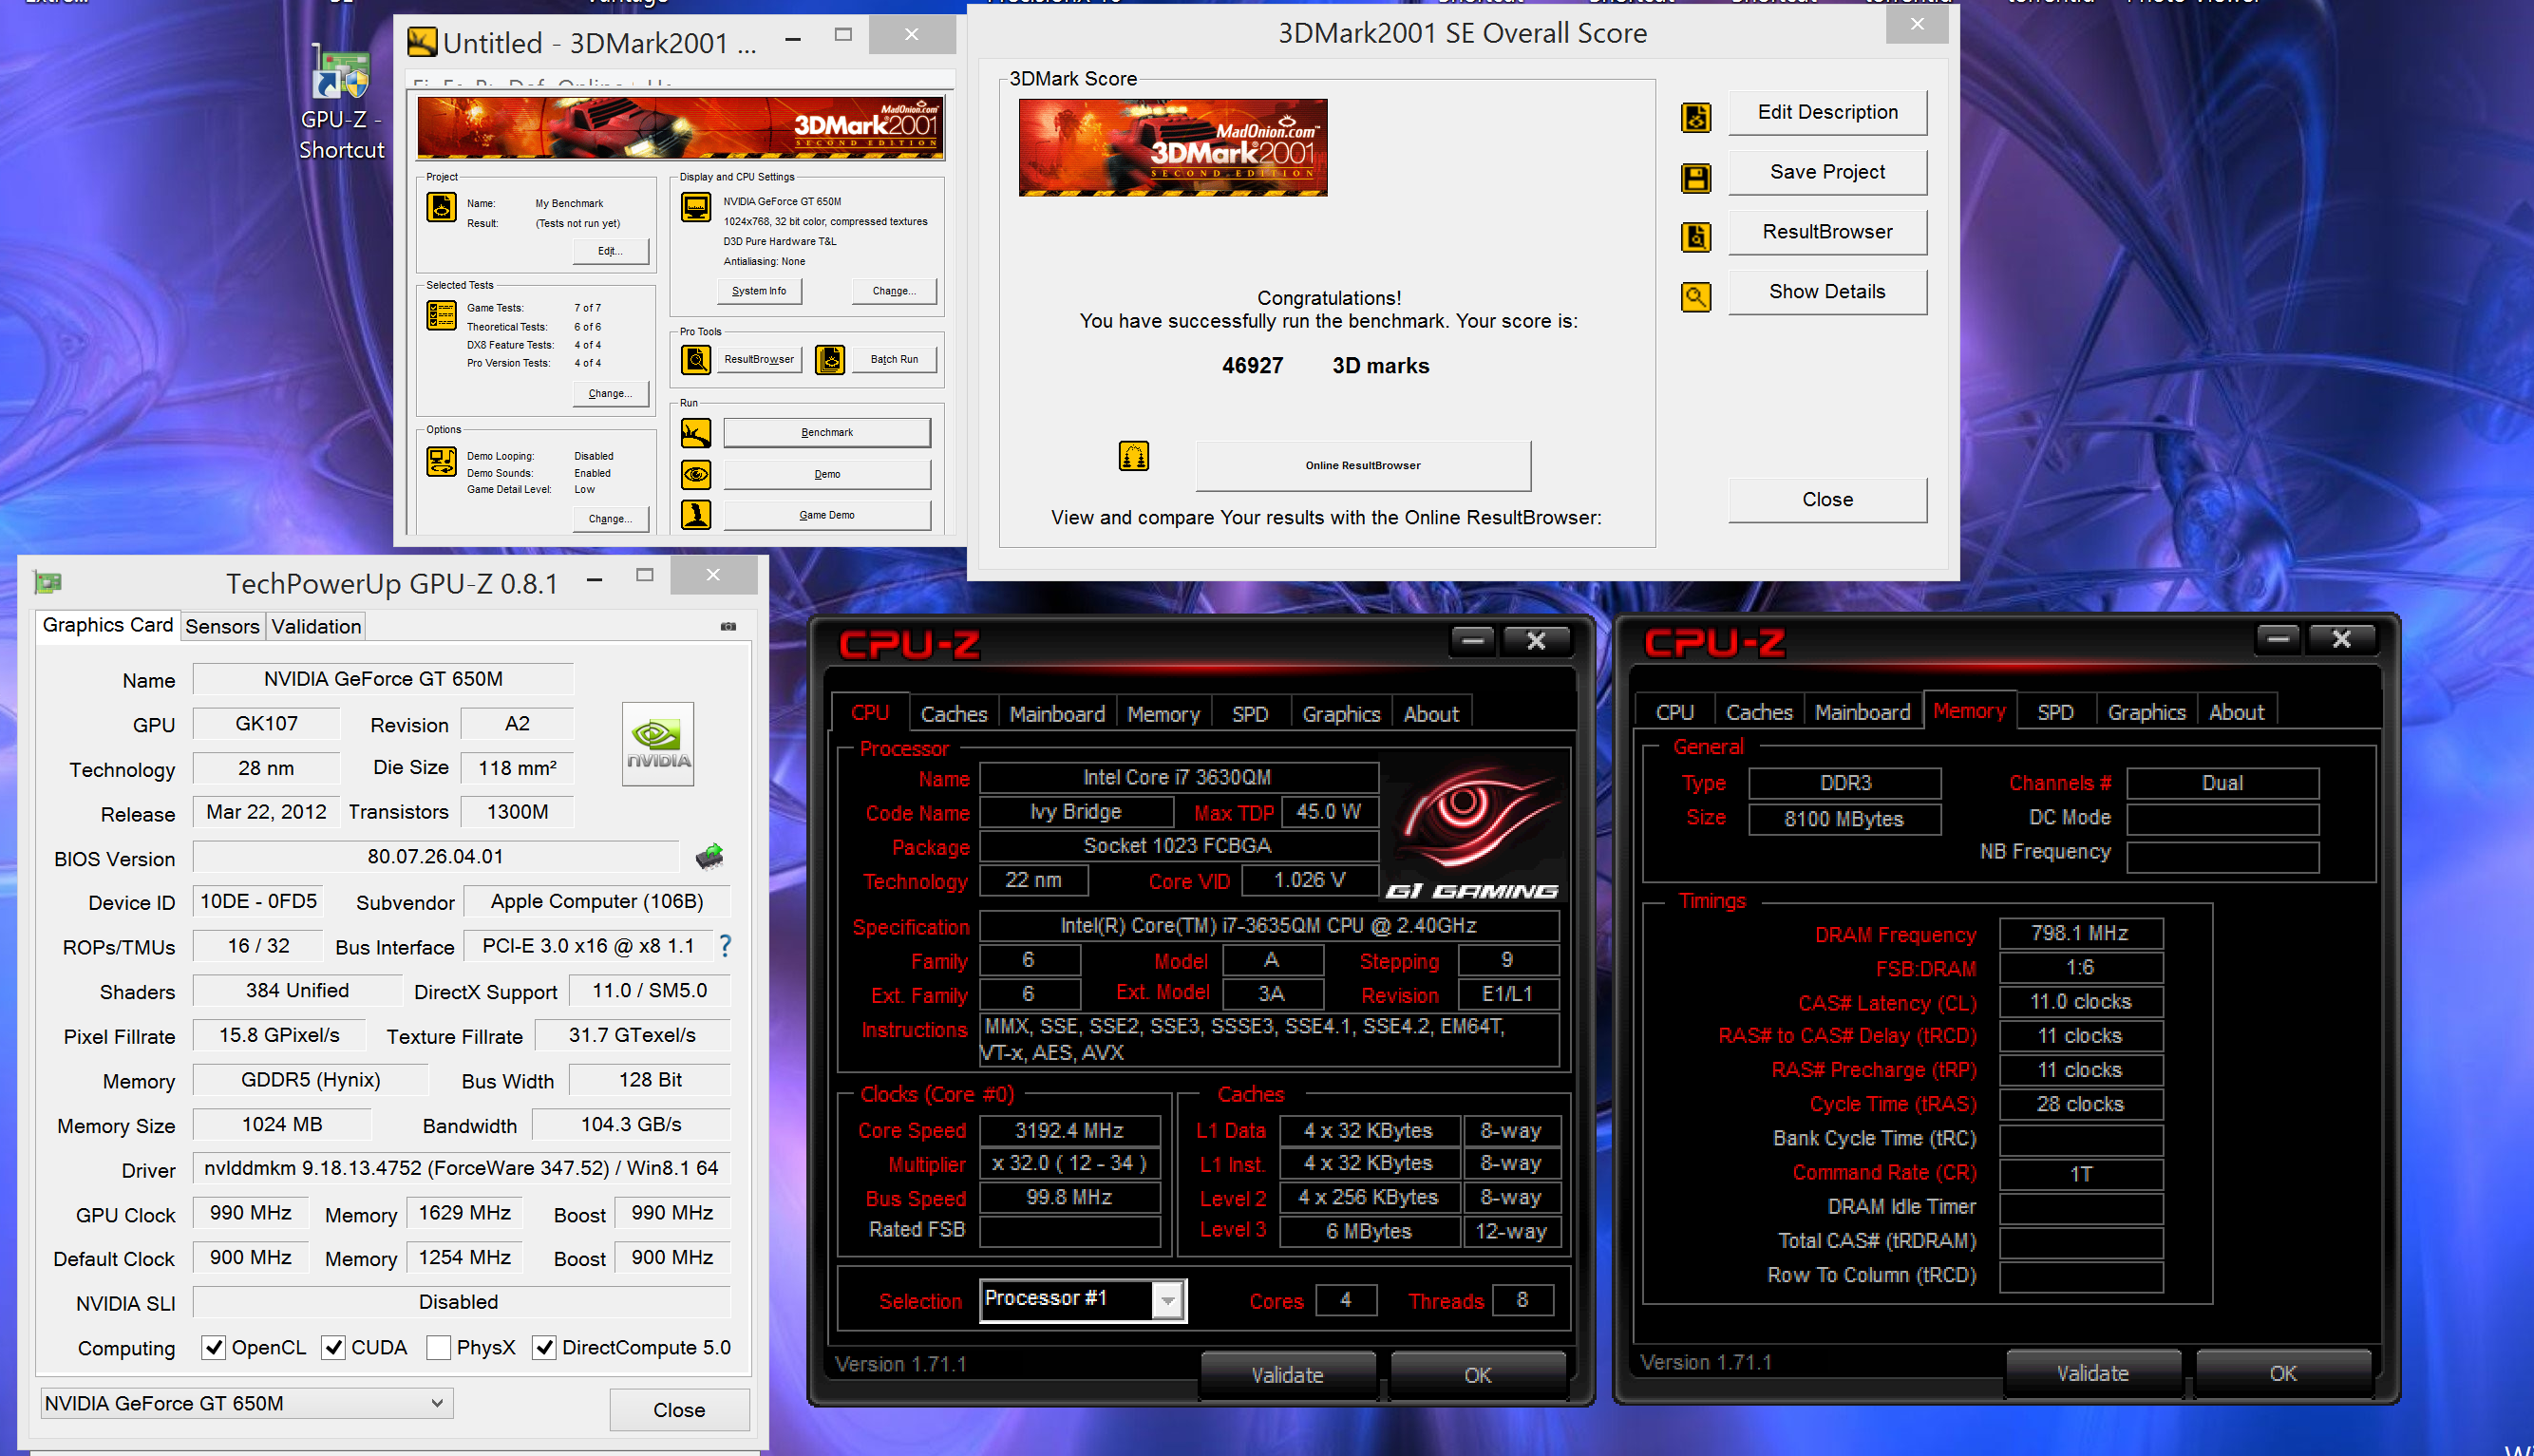Click the Specification field in CPU-Z
This screenshot has width=2534, height=1456.
click(1268, 925)
